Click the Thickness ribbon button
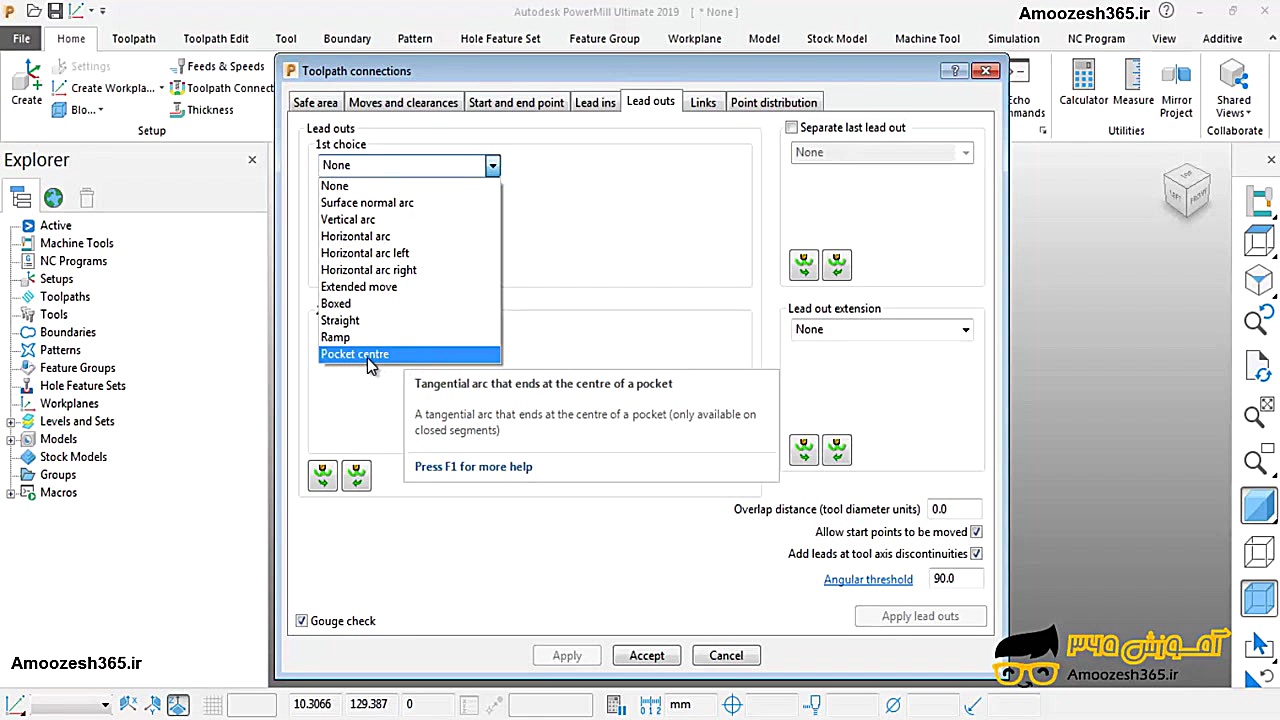 pos(201,110)
